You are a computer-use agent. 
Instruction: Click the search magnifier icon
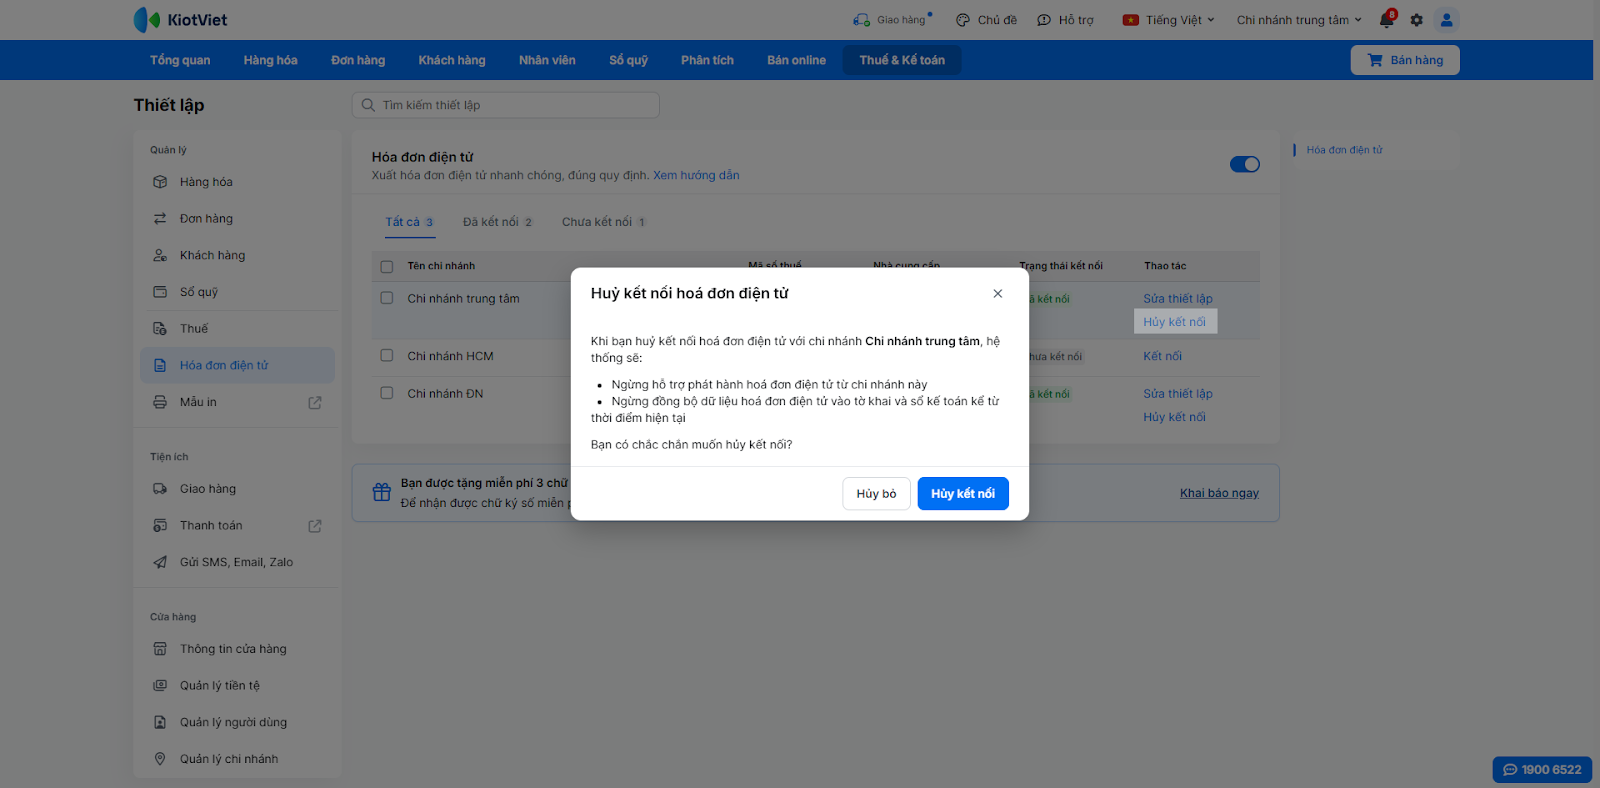[368, 105]
